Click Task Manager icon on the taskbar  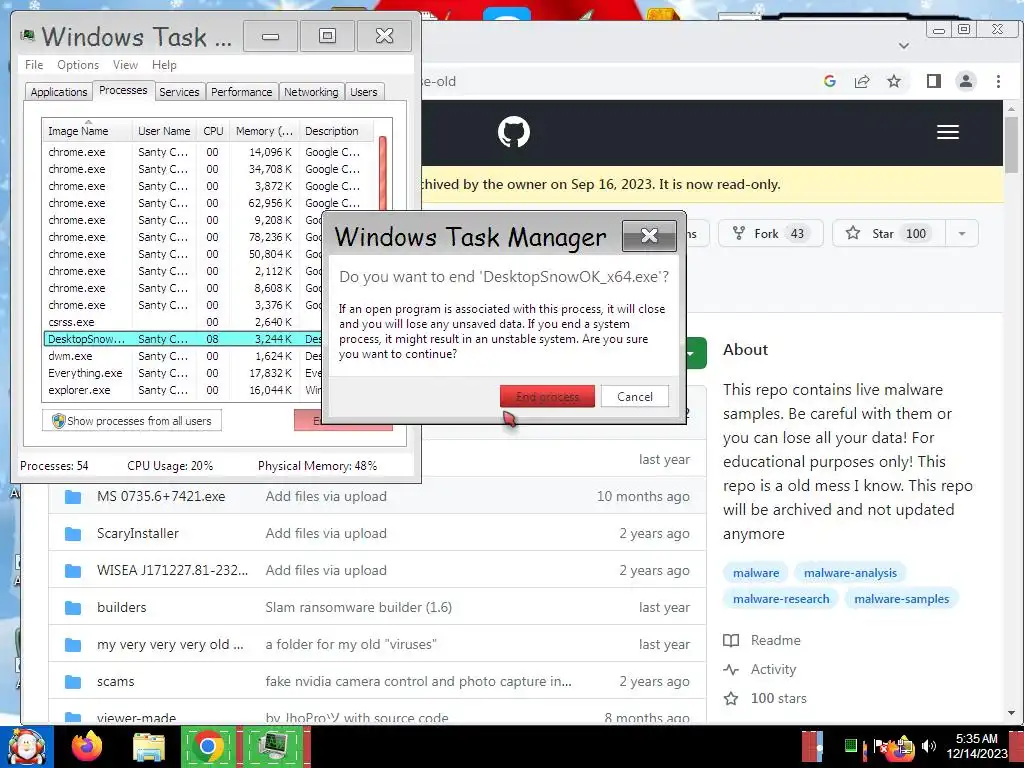274,746
